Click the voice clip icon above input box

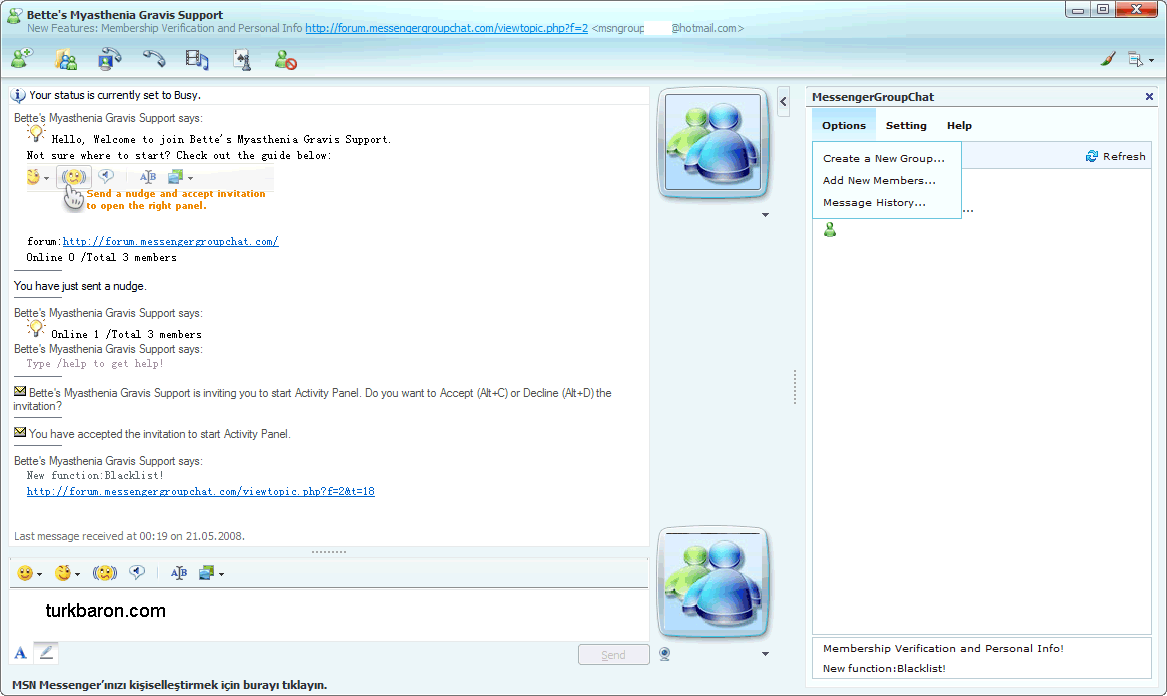click(137, 573)
